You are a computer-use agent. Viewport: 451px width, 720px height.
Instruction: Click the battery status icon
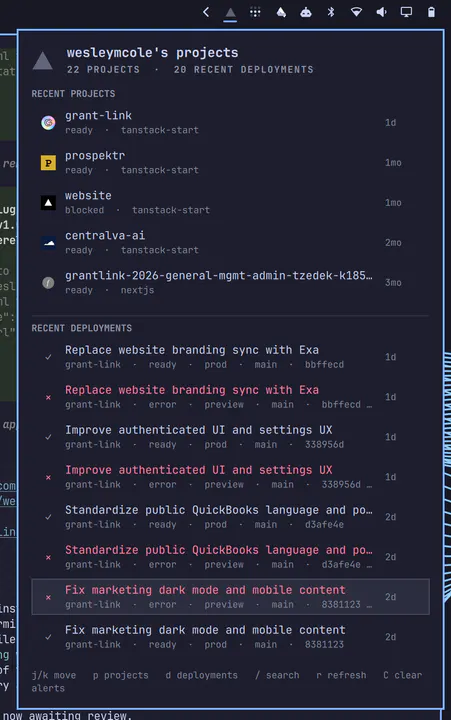tap(431, 12)
